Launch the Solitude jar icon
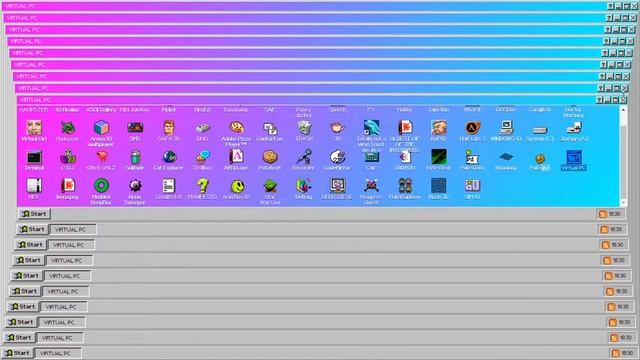 pyautogui.click(x=135, y=157)
